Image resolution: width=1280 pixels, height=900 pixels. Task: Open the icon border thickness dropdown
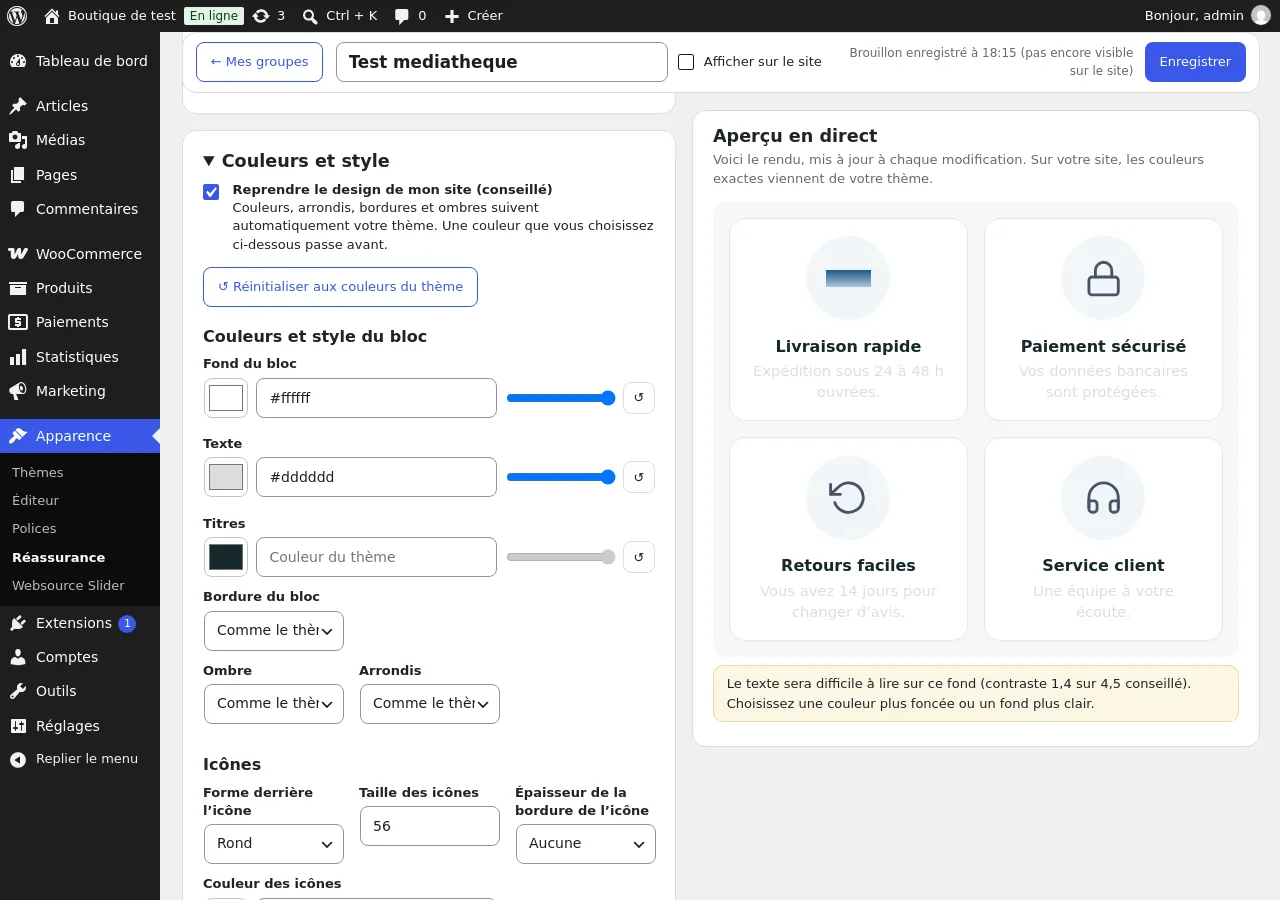(586, 844)
